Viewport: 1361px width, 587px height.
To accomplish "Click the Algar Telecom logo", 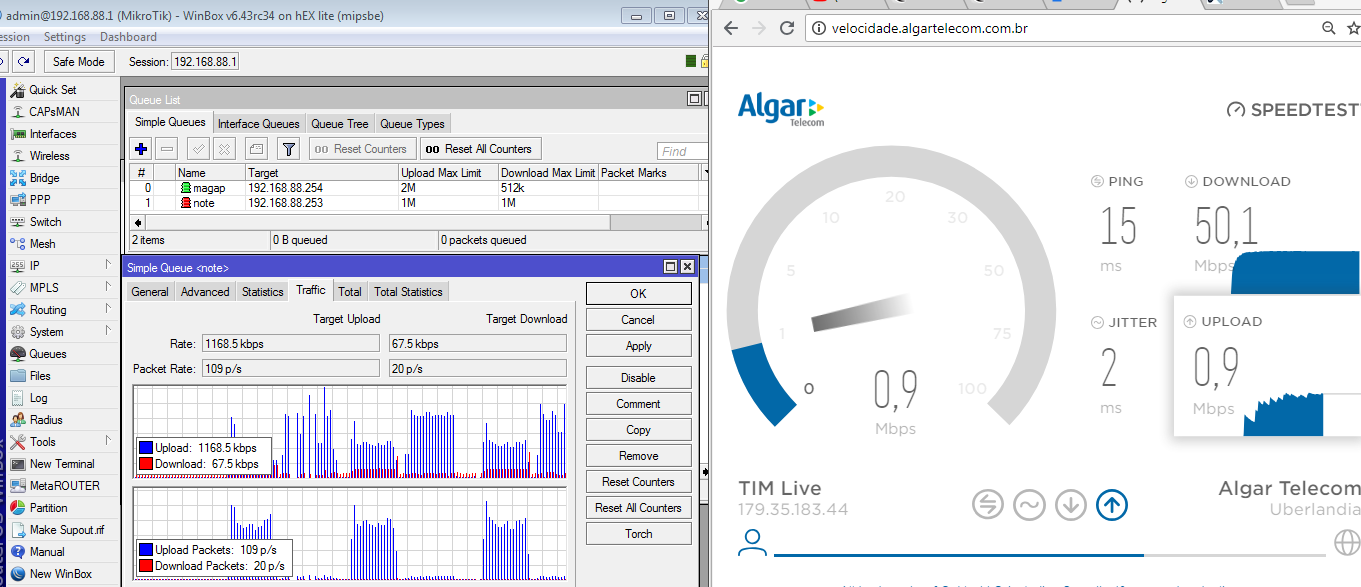I will point(781,109).
